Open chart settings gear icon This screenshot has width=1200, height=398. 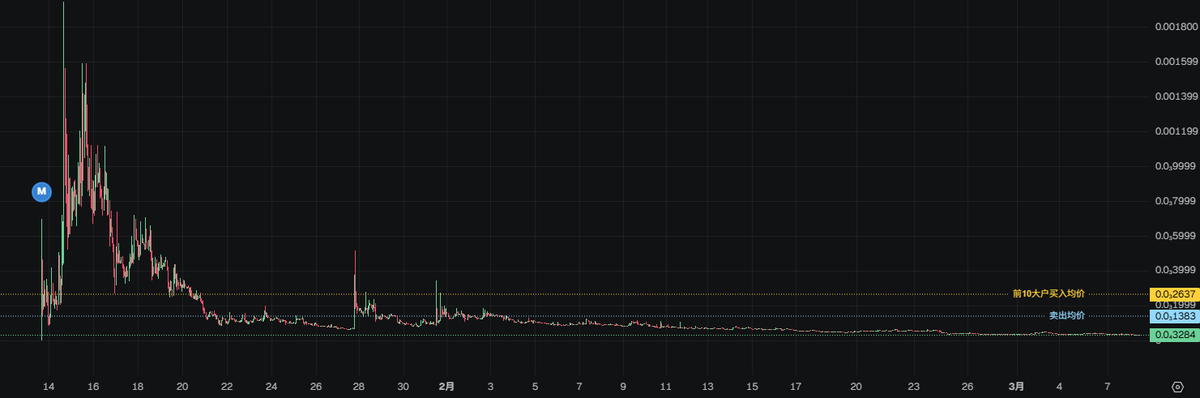tap(1177, 386)
